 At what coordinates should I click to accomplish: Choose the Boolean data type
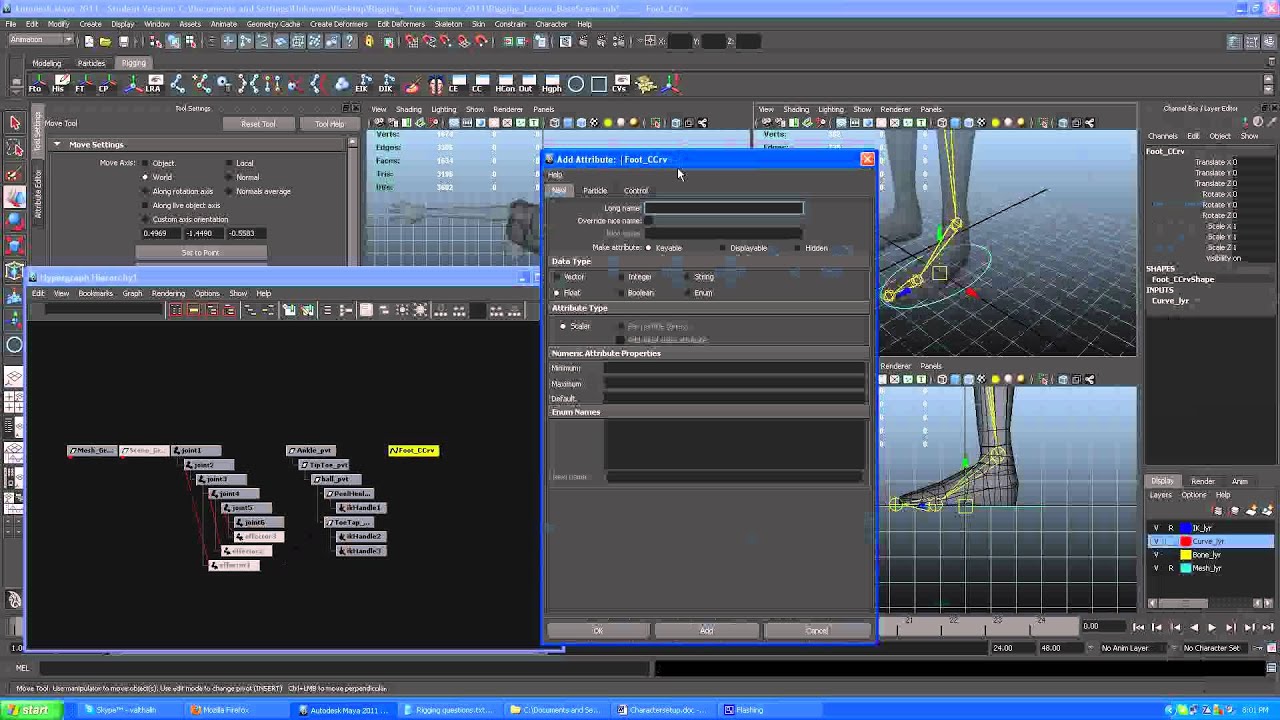click(621, 293)
